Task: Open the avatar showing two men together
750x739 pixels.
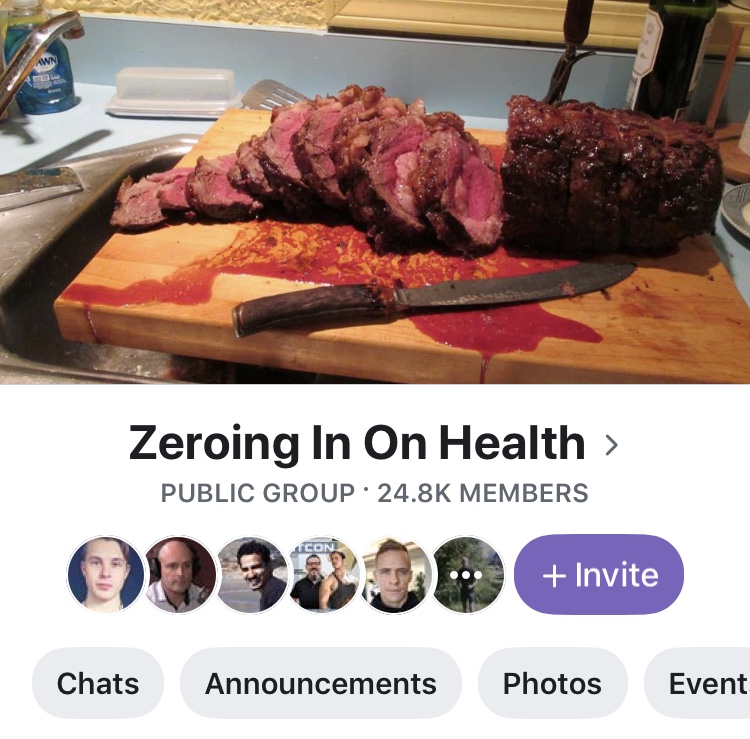Action: 324,574
